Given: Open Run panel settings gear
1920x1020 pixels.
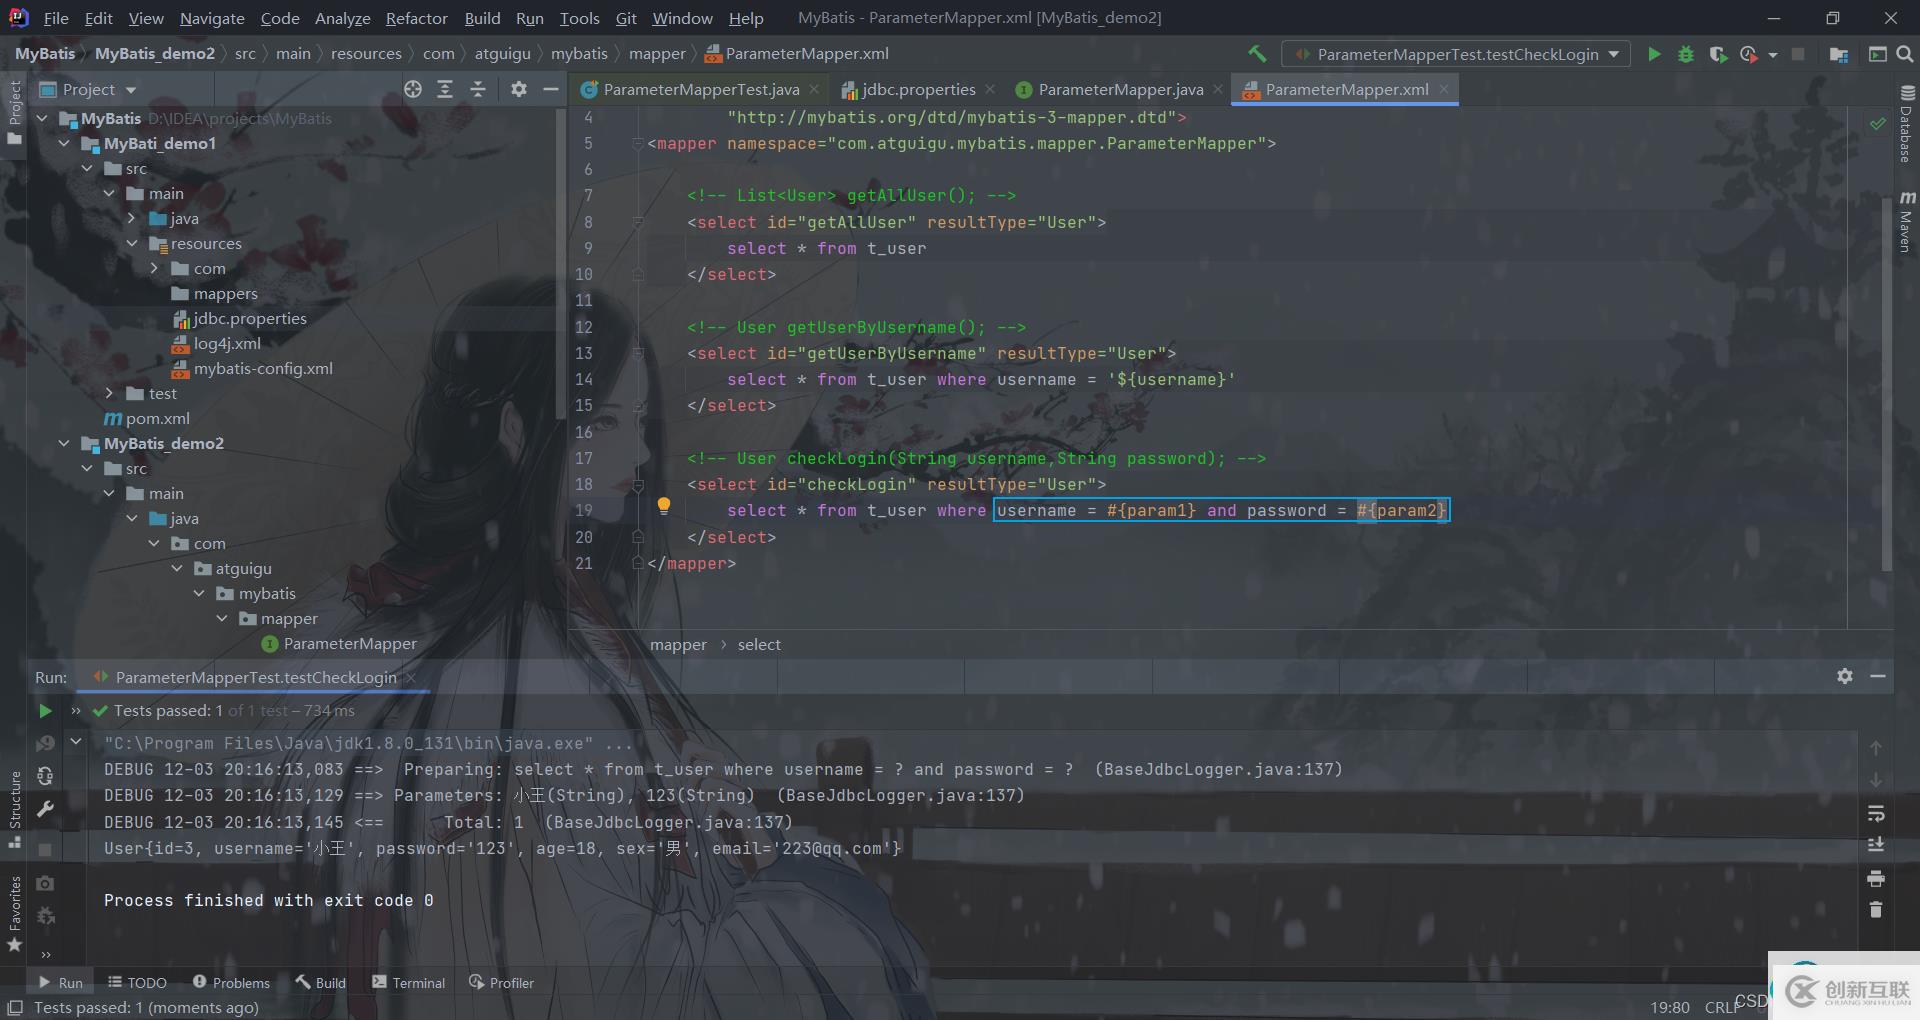Looking at the screenshot, I should 1845,676.
